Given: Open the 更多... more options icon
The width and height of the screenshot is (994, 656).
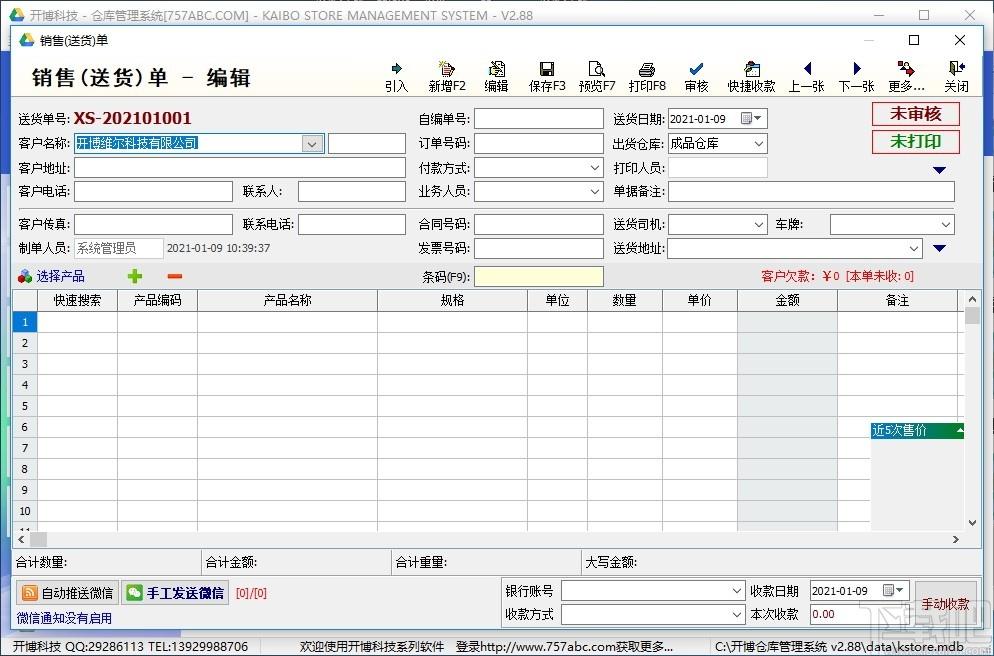Looking at the screenshot, I should [907, 77].
